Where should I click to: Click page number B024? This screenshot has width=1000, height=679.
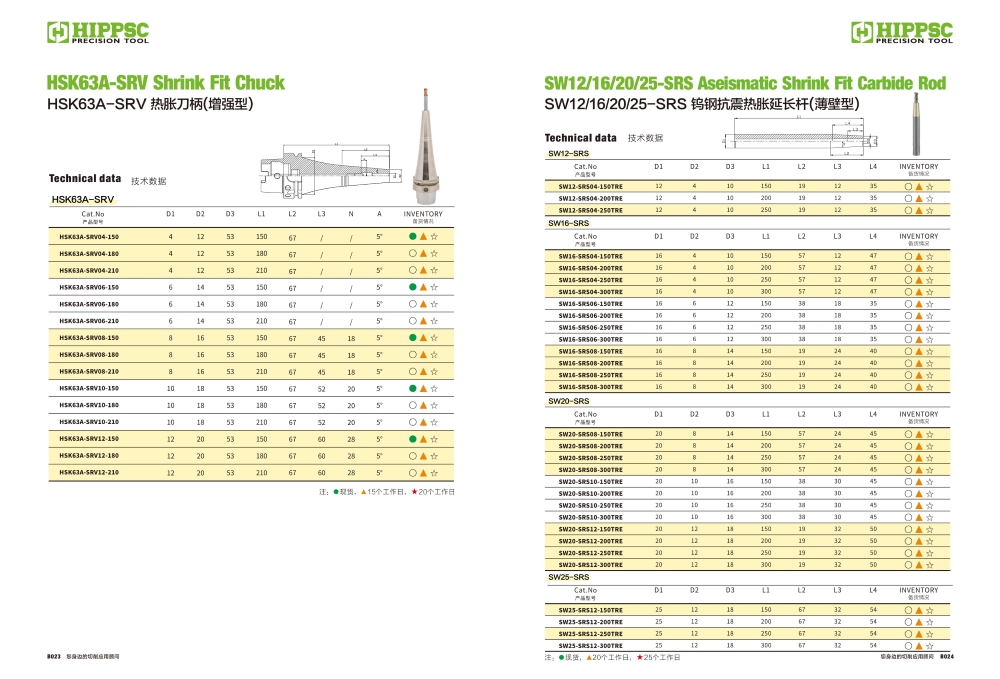[x=946, y=656]
